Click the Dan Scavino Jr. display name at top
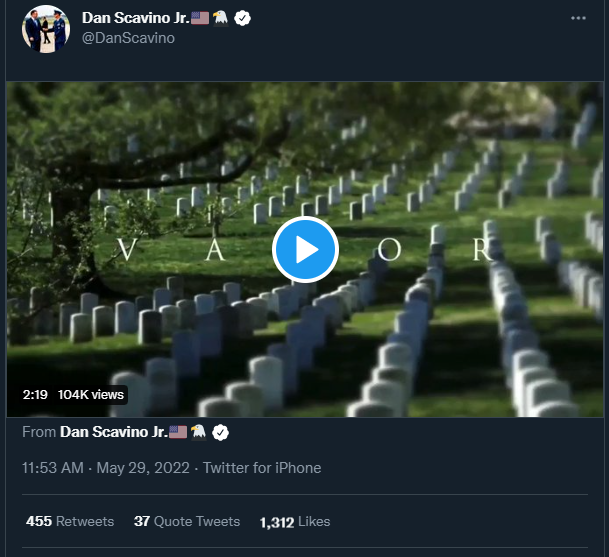609x557 pixels. pyautogui.click(x=136, y=18)
